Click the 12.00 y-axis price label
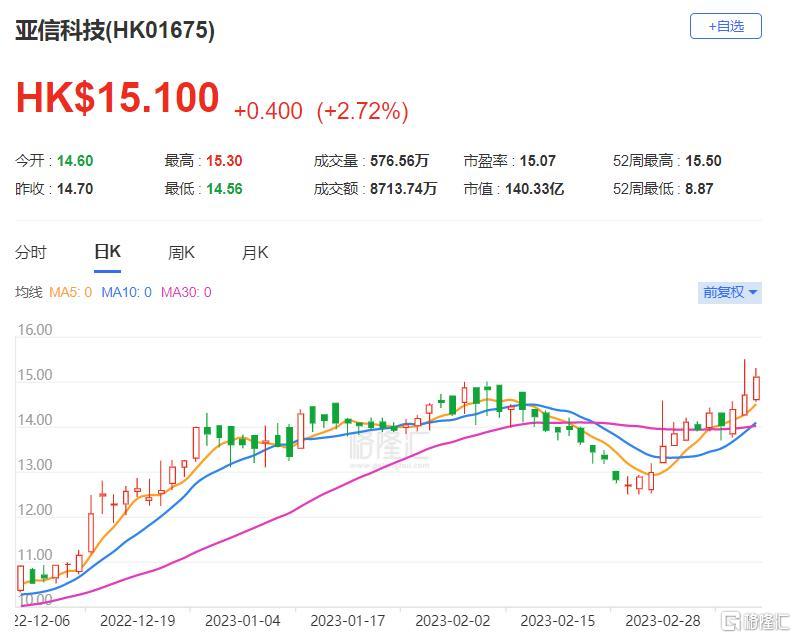This screenshot has height=638, width=796. (x=35, y=510)
